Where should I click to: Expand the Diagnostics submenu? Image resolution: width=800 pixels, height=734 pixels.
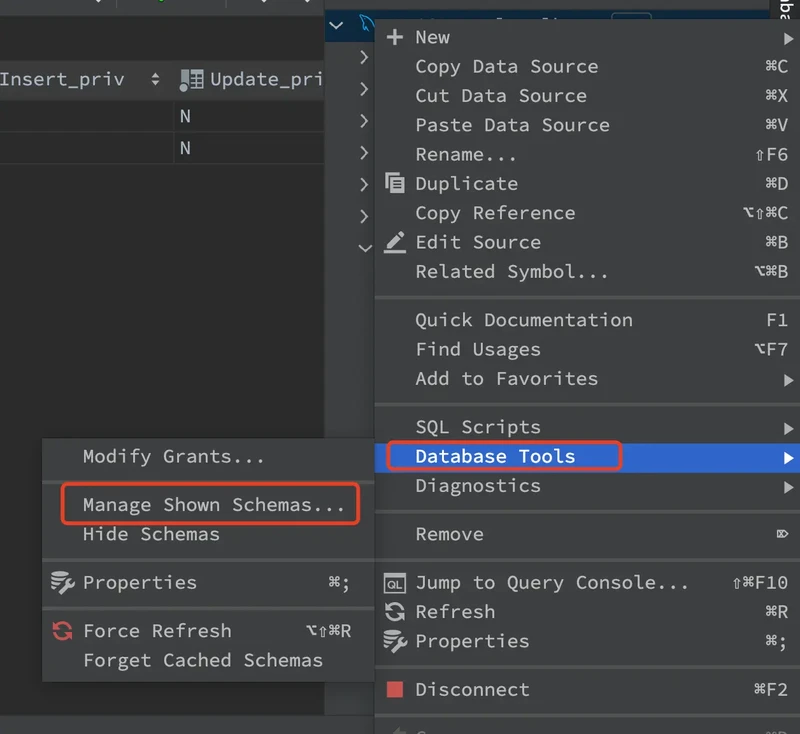477,486
